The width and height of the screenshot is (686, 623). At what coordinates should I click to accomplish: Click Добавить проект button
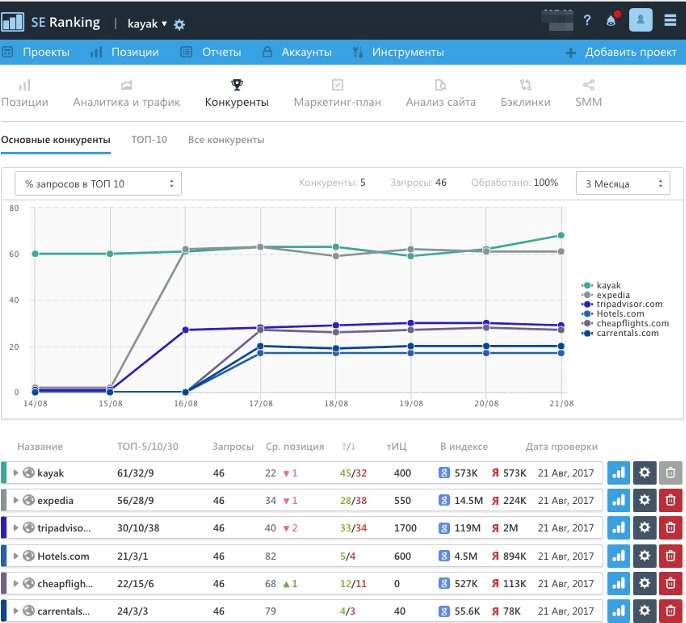tap(621, 52)
